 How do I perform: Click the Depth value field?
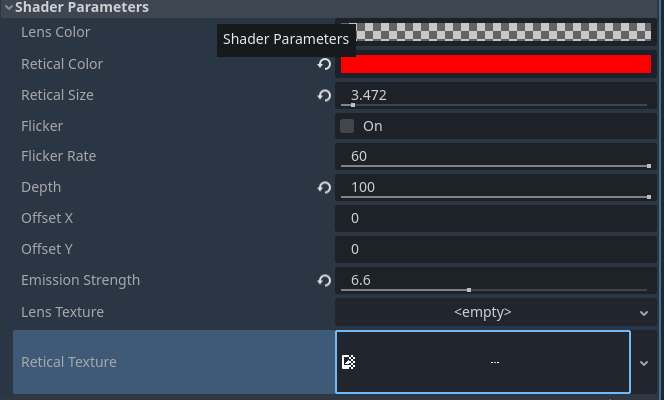click(x=496, y=187)
